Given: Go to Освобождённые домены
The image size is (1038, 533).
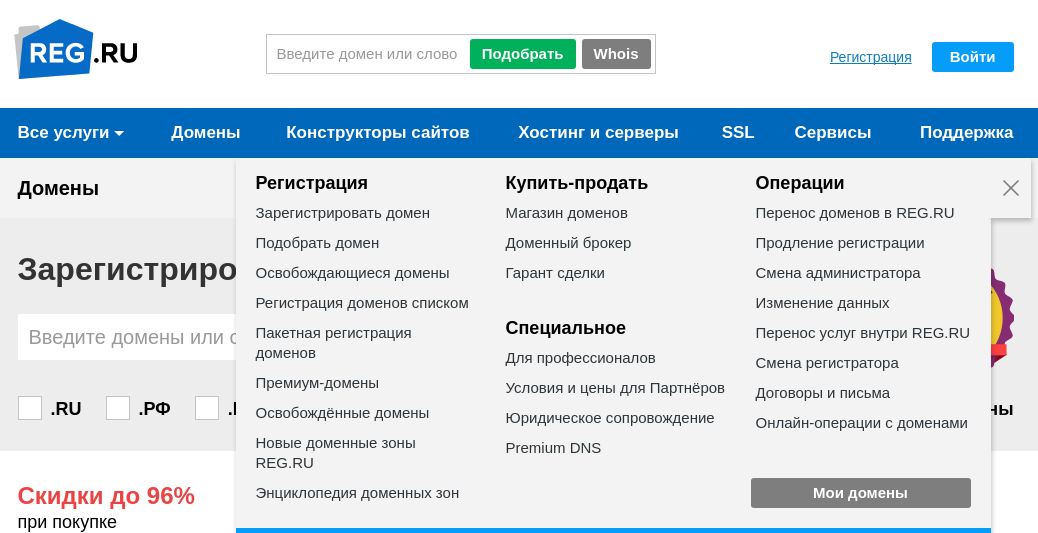Looking at the screenshot, I should [342, 412].
